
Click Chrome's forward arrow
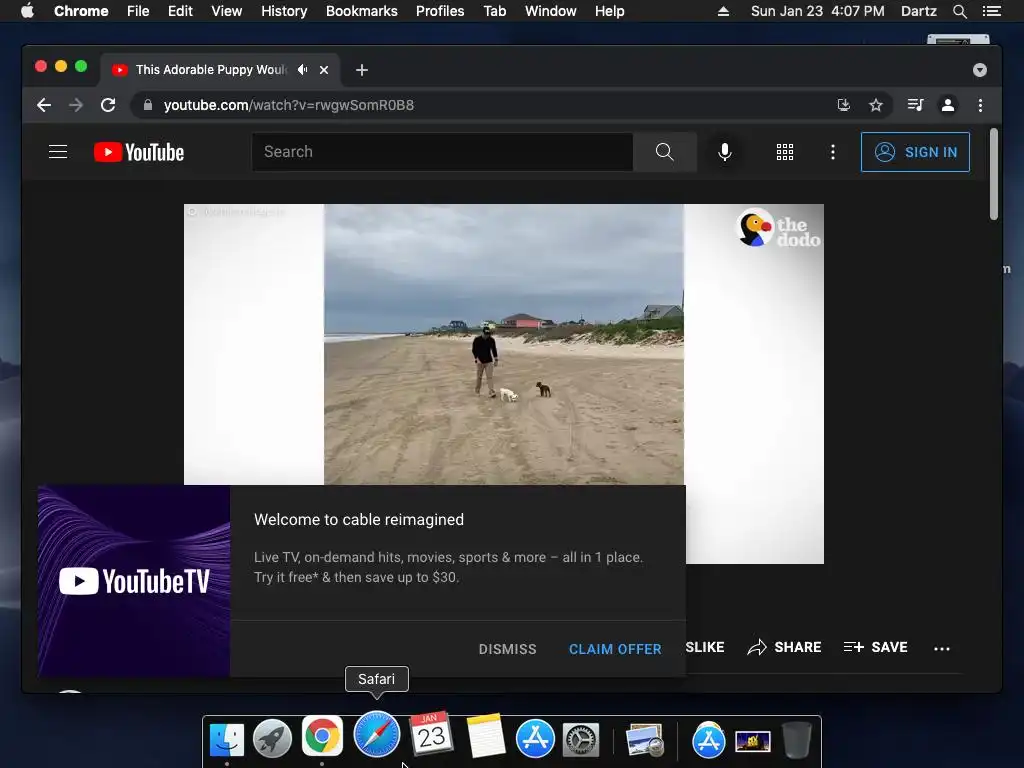(76, 105)
